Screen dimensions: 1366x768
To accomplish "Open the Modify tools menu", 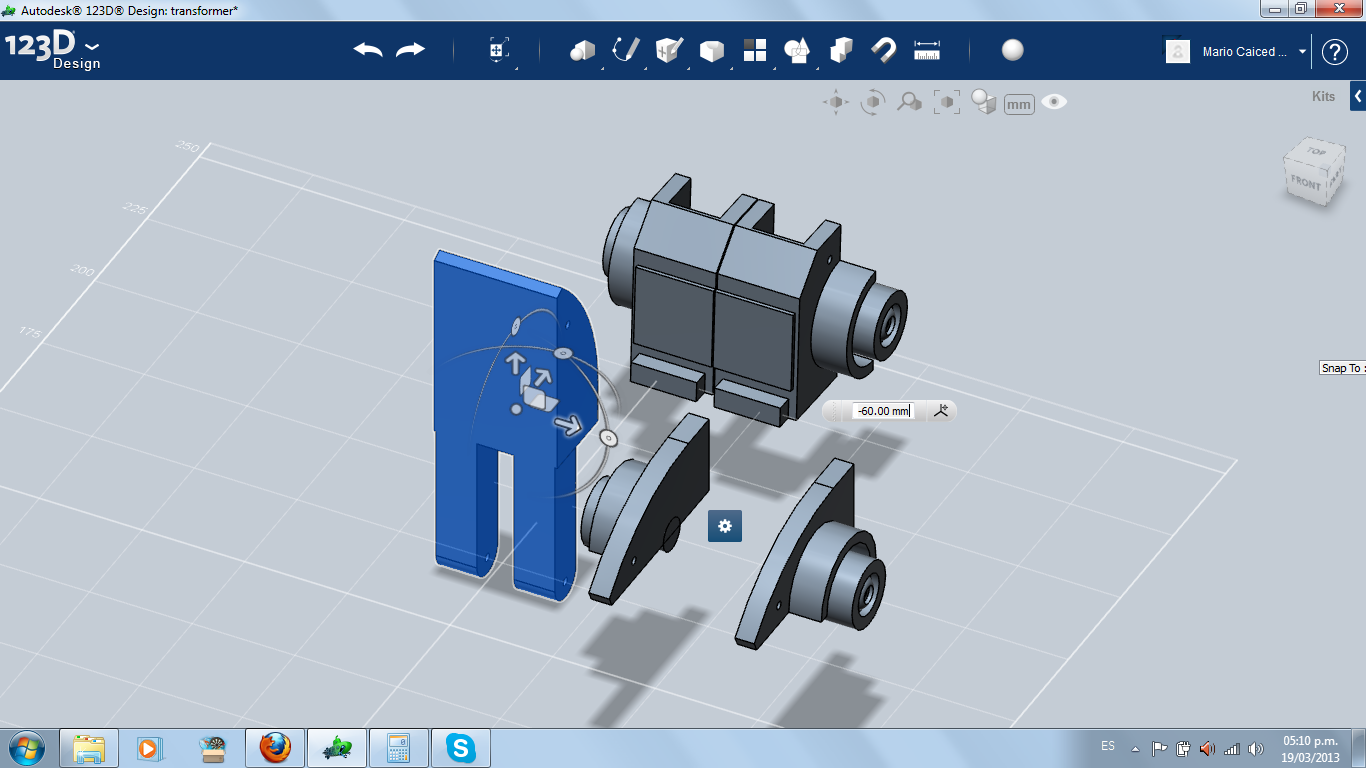I will (x=711, y=51).
